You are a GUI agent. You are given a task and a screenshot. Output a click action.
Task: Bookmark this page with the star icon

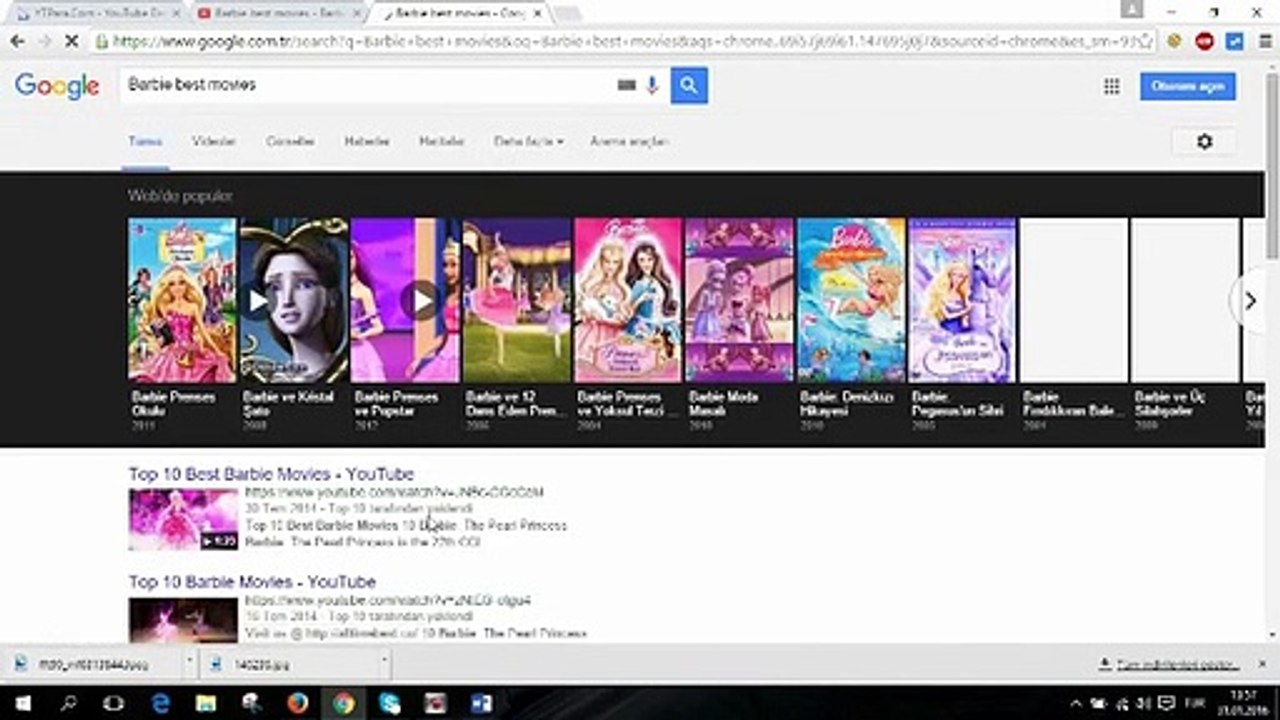tap(1145, 42)
